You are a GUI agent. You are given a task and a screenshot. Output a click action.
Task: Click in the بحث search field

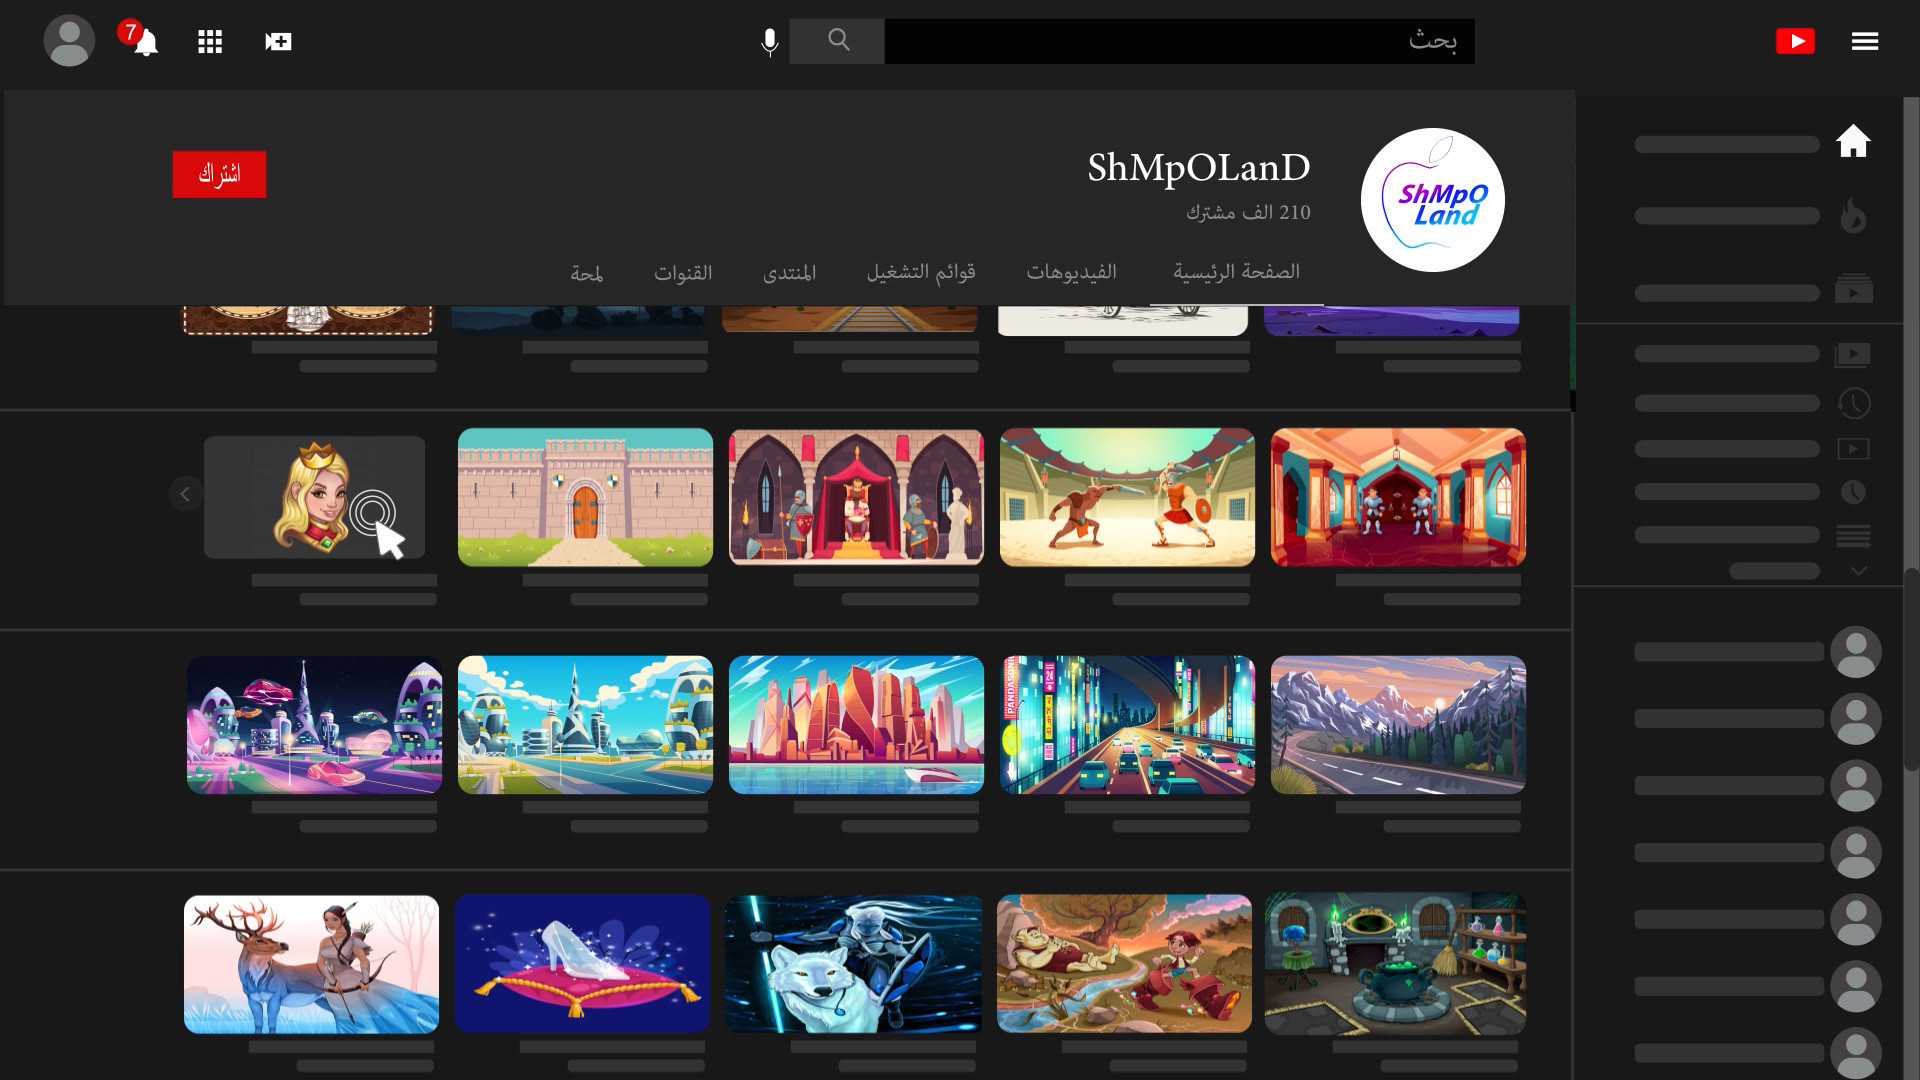click(x=1179, y=41)
